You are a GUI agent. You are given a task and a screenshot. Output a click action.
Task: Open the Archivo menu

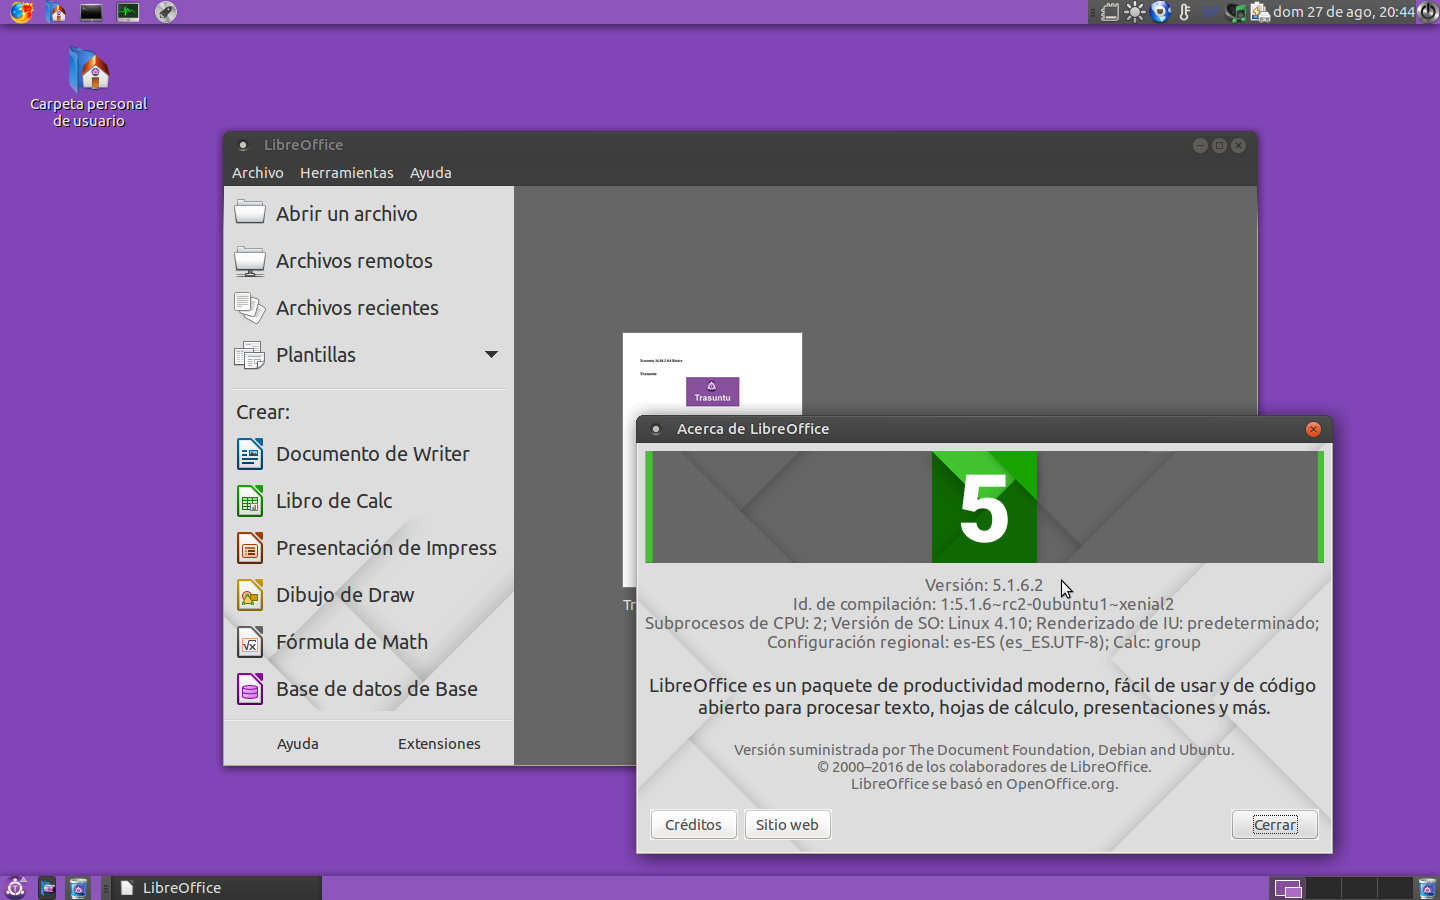[257, 172]
